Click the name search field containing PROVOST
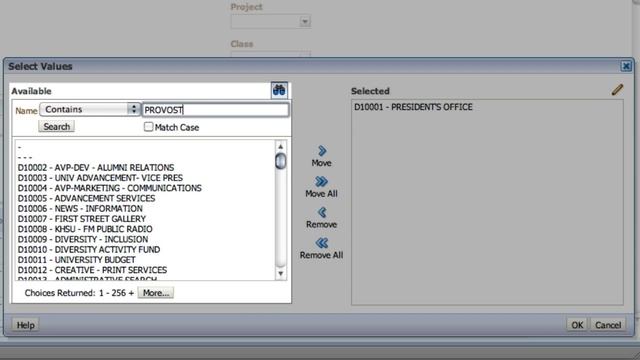This screenshot has width=640, height=360. [216, 110]
